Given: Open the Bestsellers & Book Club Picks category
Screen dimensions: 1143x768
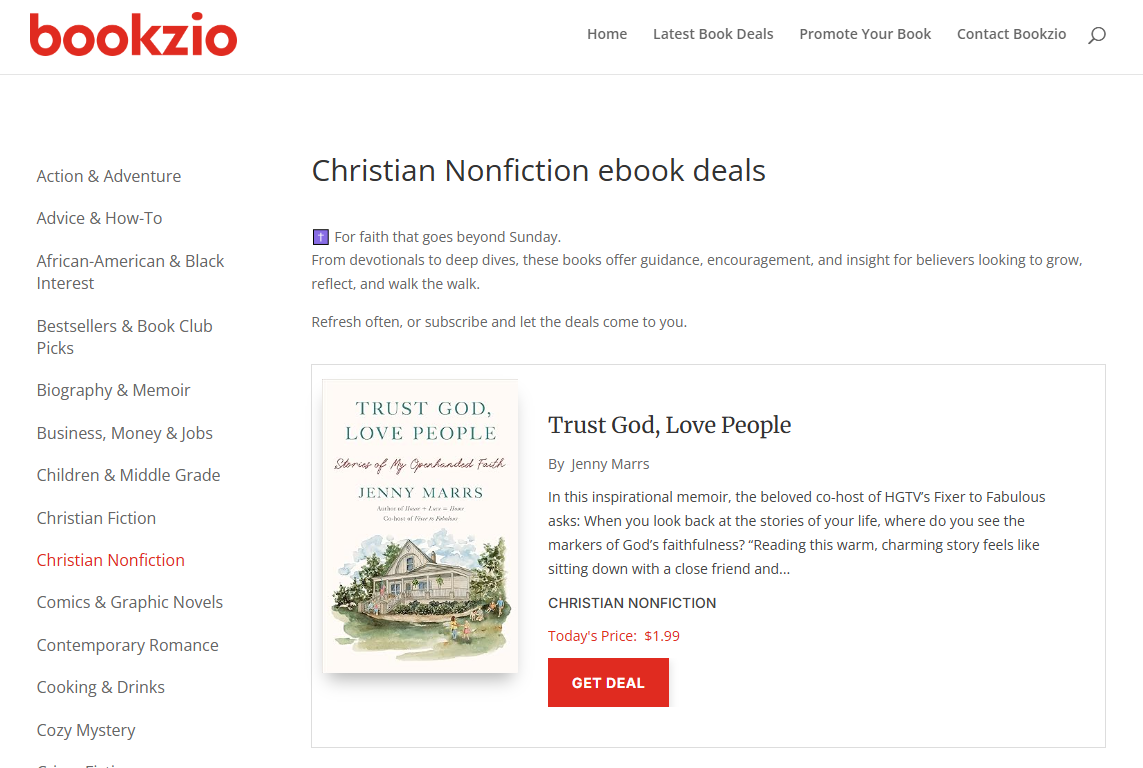Looking at the screenshot, I should [124, 336].
